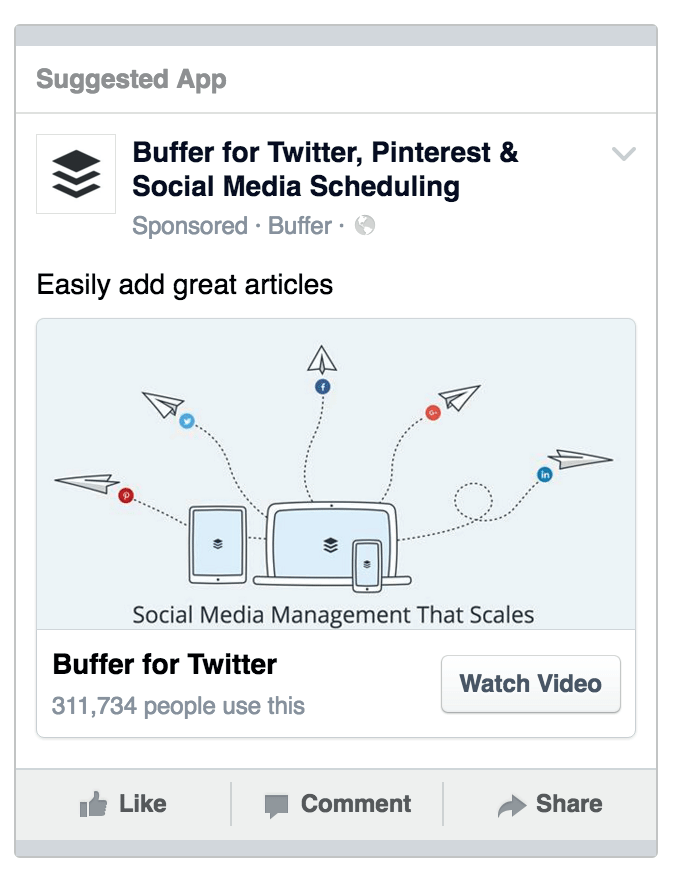Click the Share arrow icon
This screenshot has height=874, width=680.
point(512,805)
